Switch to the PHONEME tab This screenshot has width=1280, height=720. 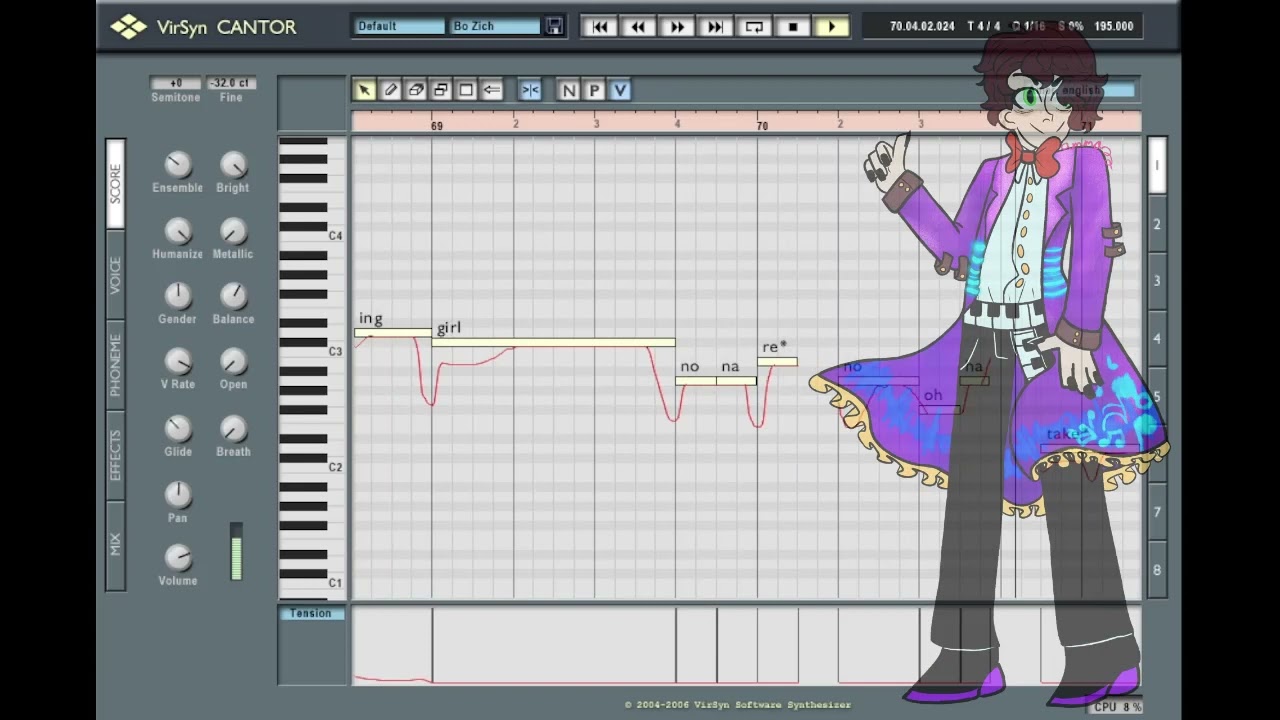pos(116,365)
